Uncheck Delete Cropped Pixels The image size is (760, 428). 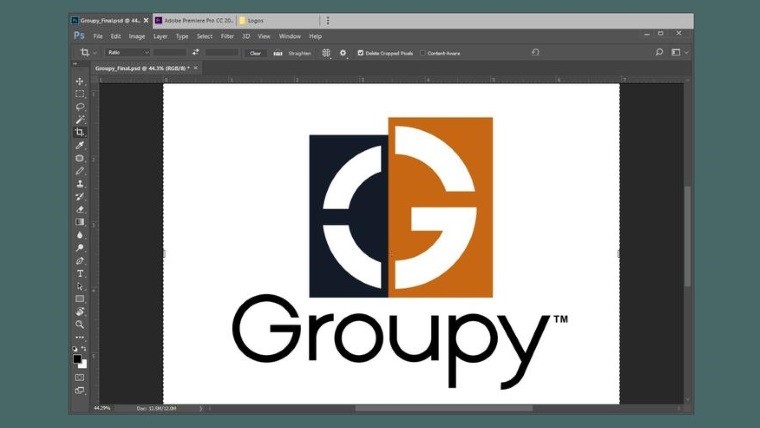point(361,53)
